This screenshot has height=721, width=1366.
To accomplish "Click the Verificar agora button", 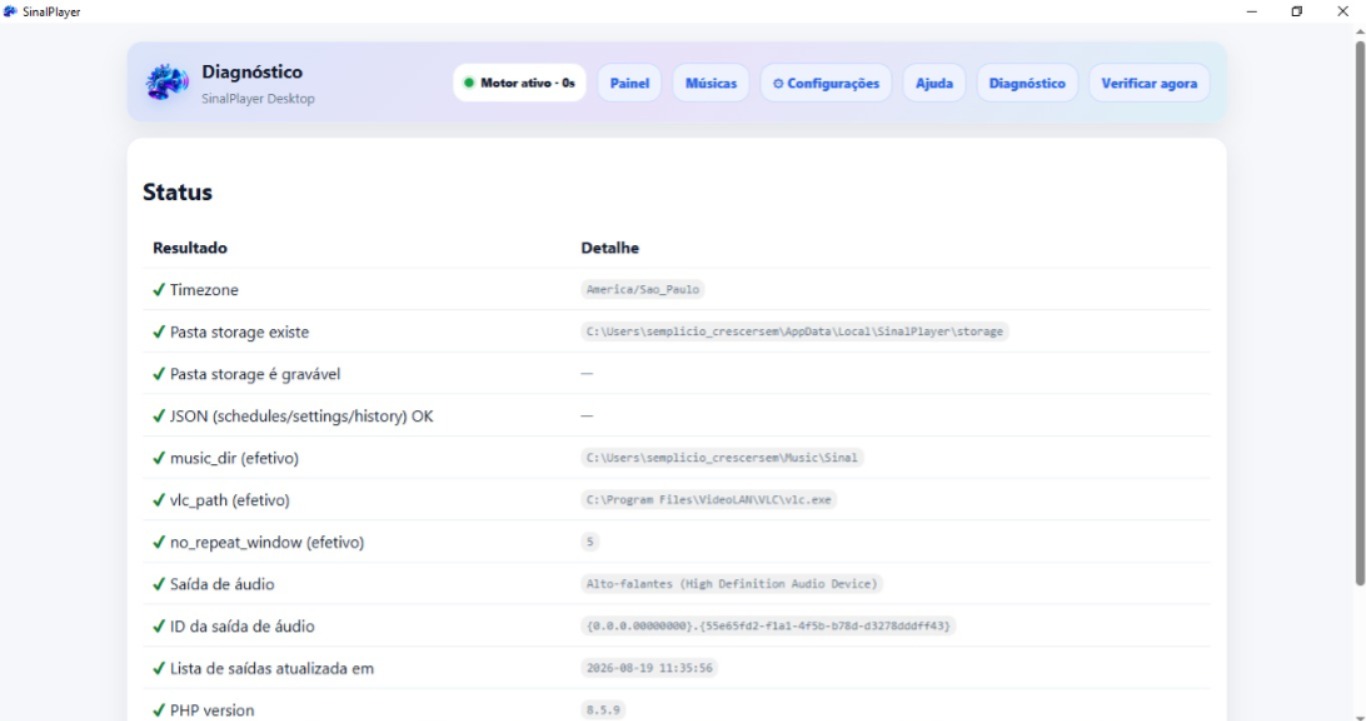I will tap(1149, 83).
